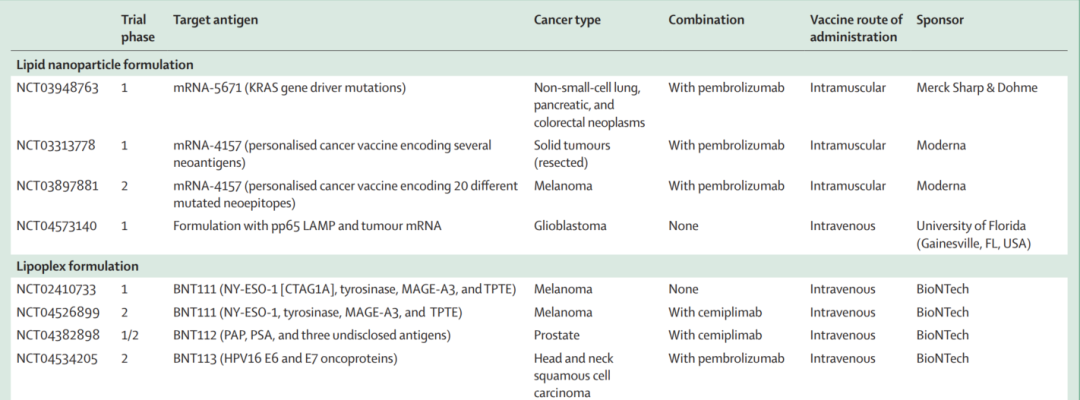
Task: Select trial ID NCT03897881
Action: click(x=57, y=186)
